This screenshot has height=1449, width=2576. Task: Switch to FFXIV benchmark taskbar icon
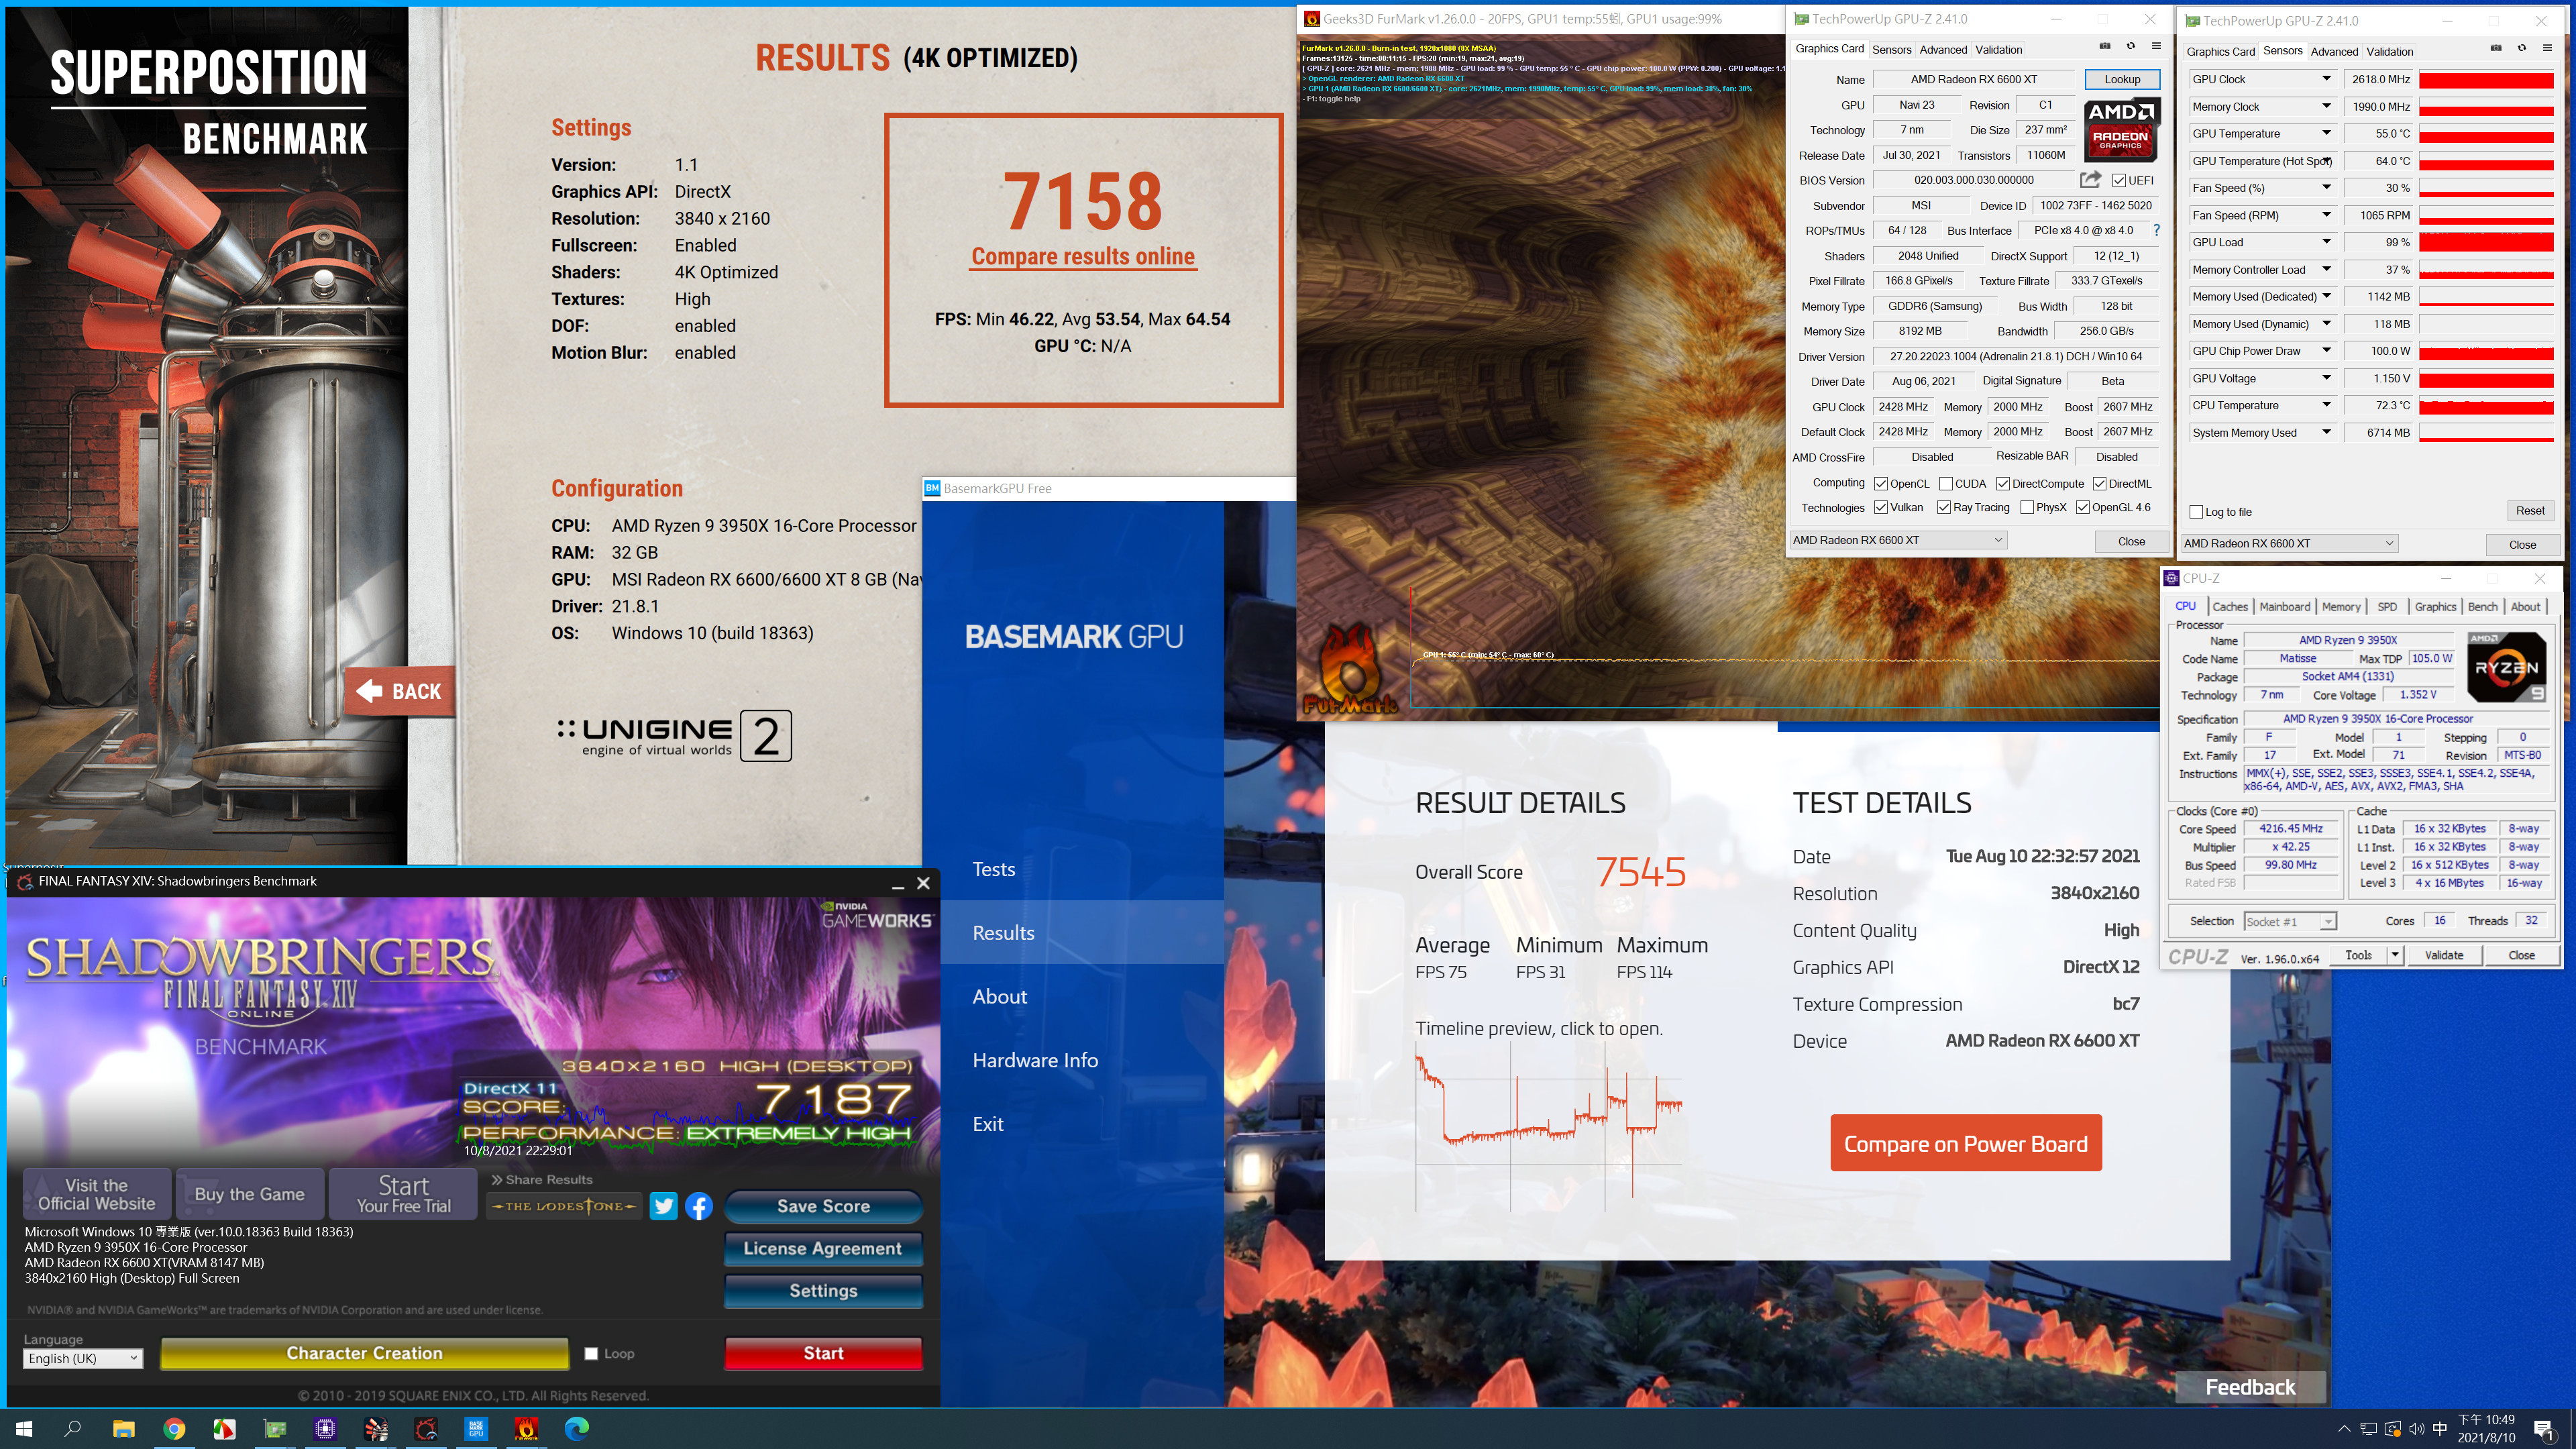(426, 1429)
